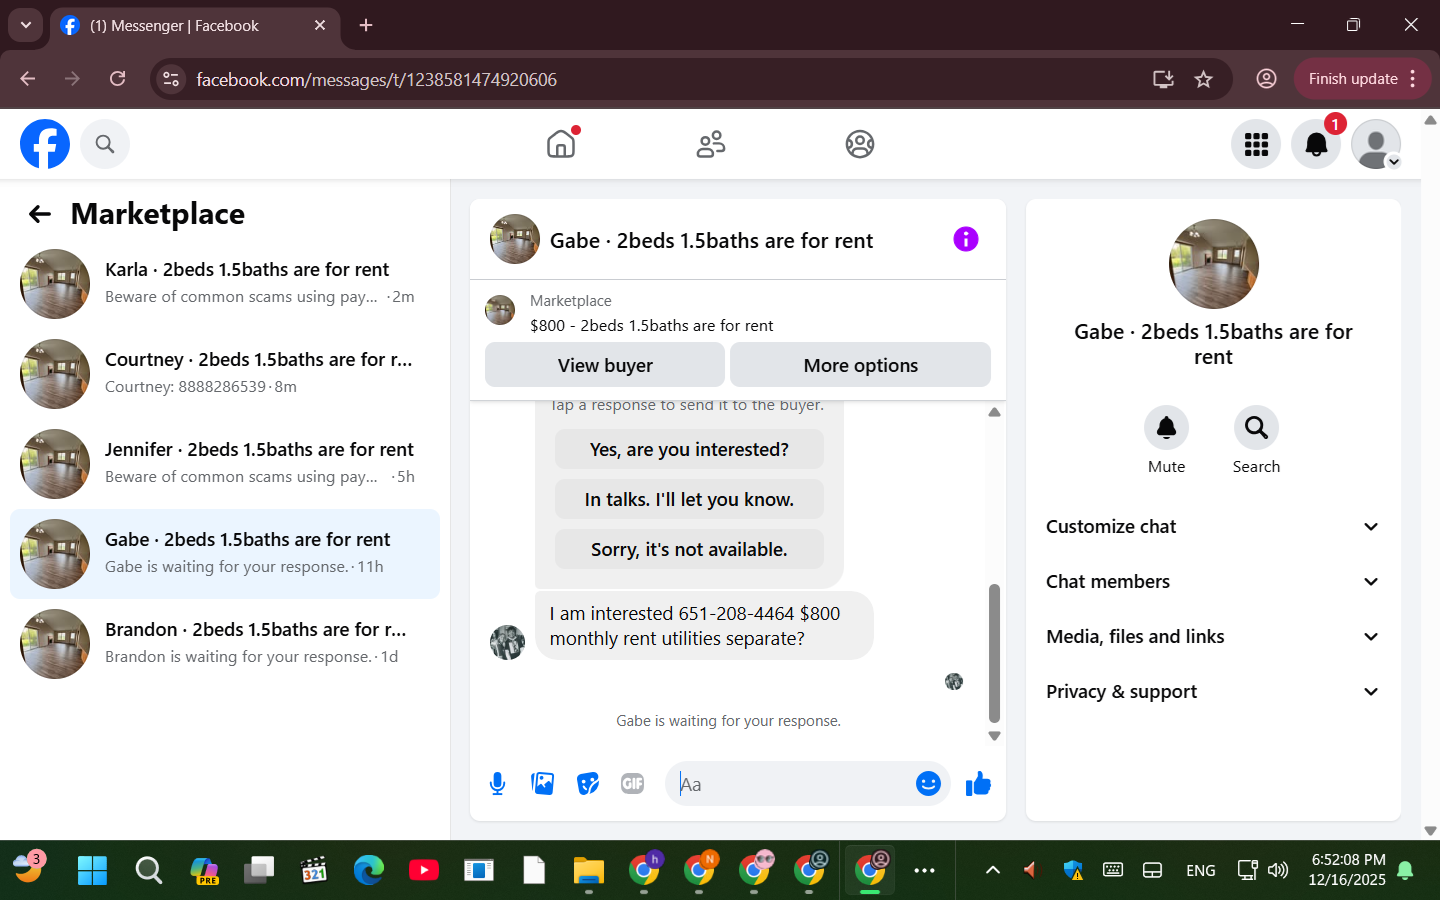The image size is (1440, 900).
Task: Open Courtney's conversation
Action: (225, 374)
